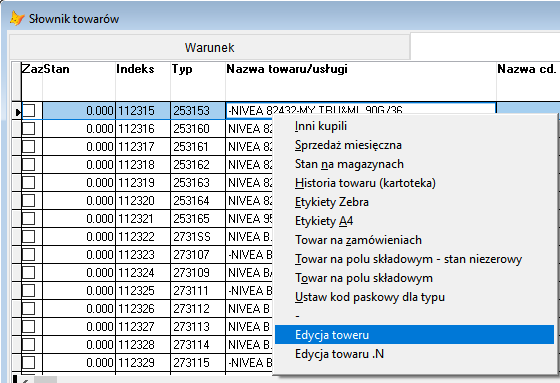Tick the checkbox in row 112319
The width and height of the screenshot is (560, 383).
pos(29,182)
